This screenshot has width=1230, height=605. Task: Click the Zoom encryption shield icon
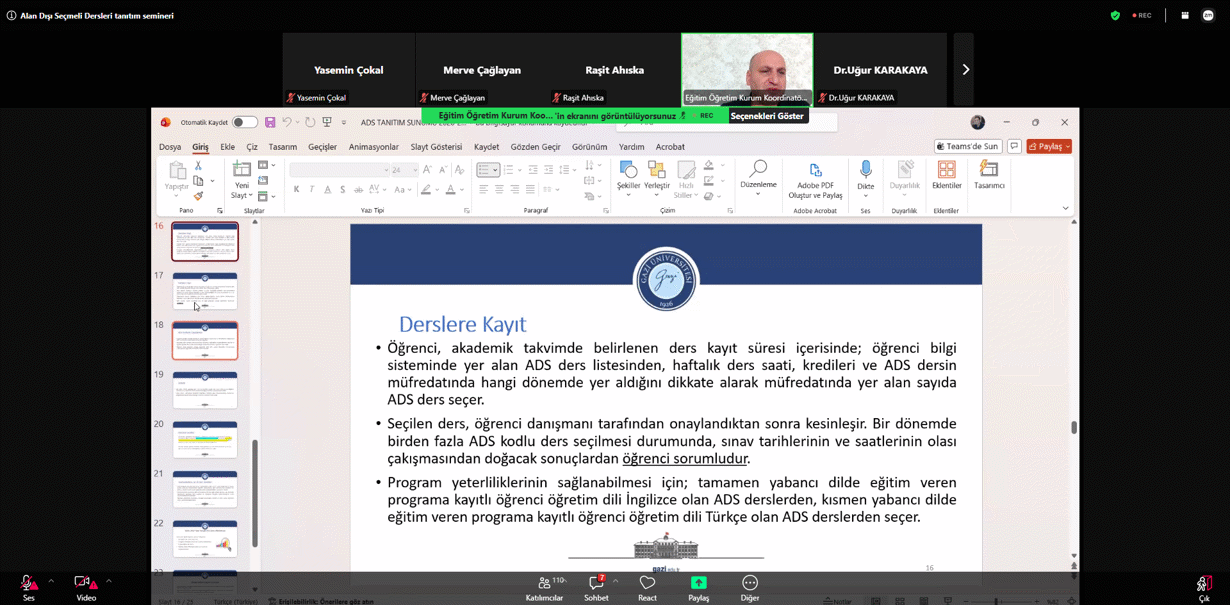[x=1115, y=15]
